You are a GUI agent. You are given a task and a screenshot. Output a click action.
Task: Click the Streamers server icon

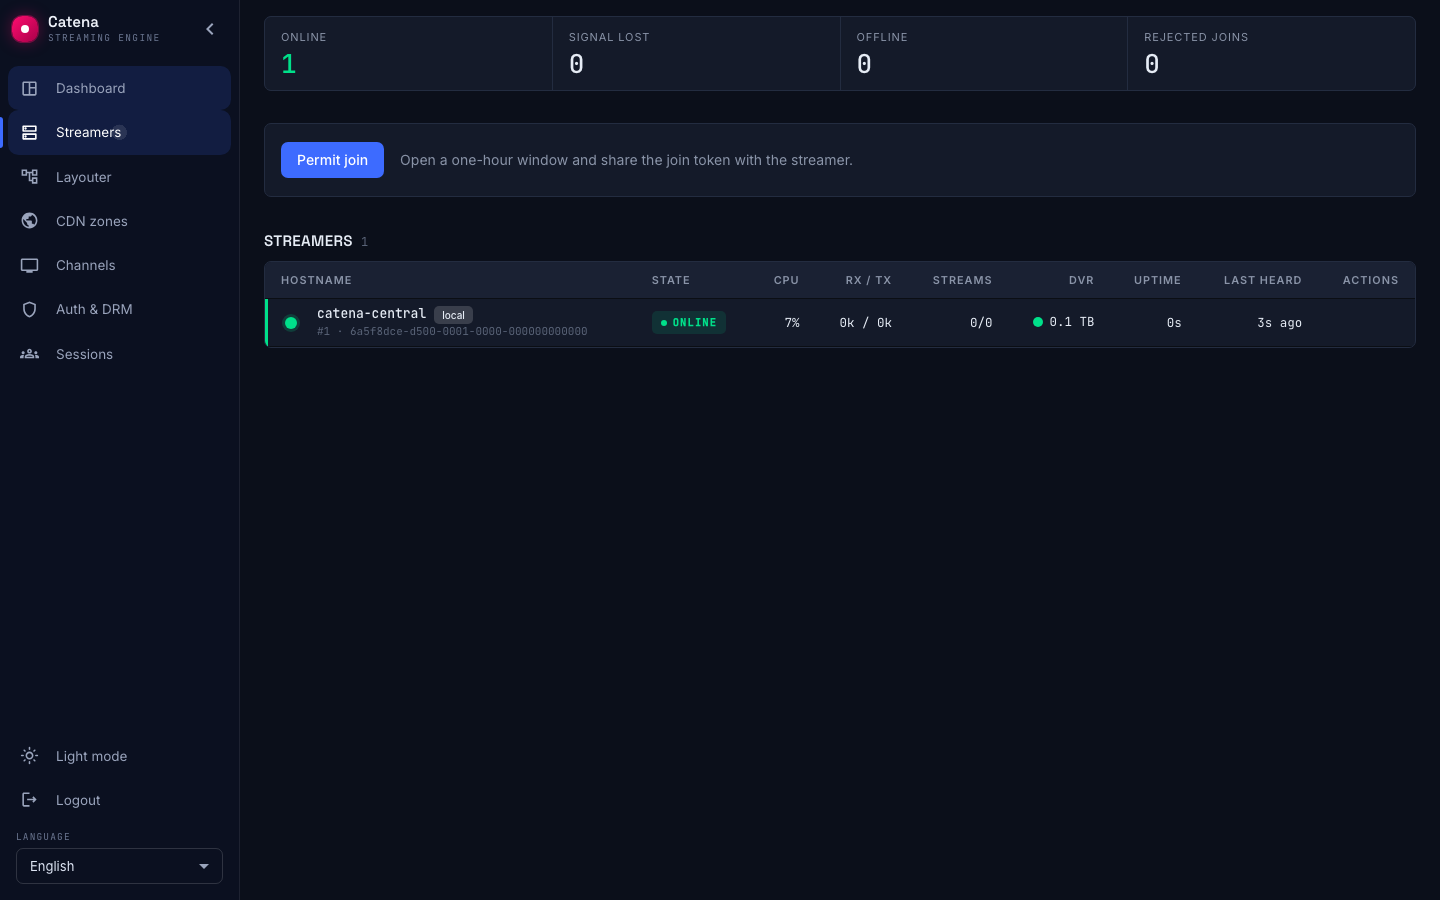[x=30, y=132]
